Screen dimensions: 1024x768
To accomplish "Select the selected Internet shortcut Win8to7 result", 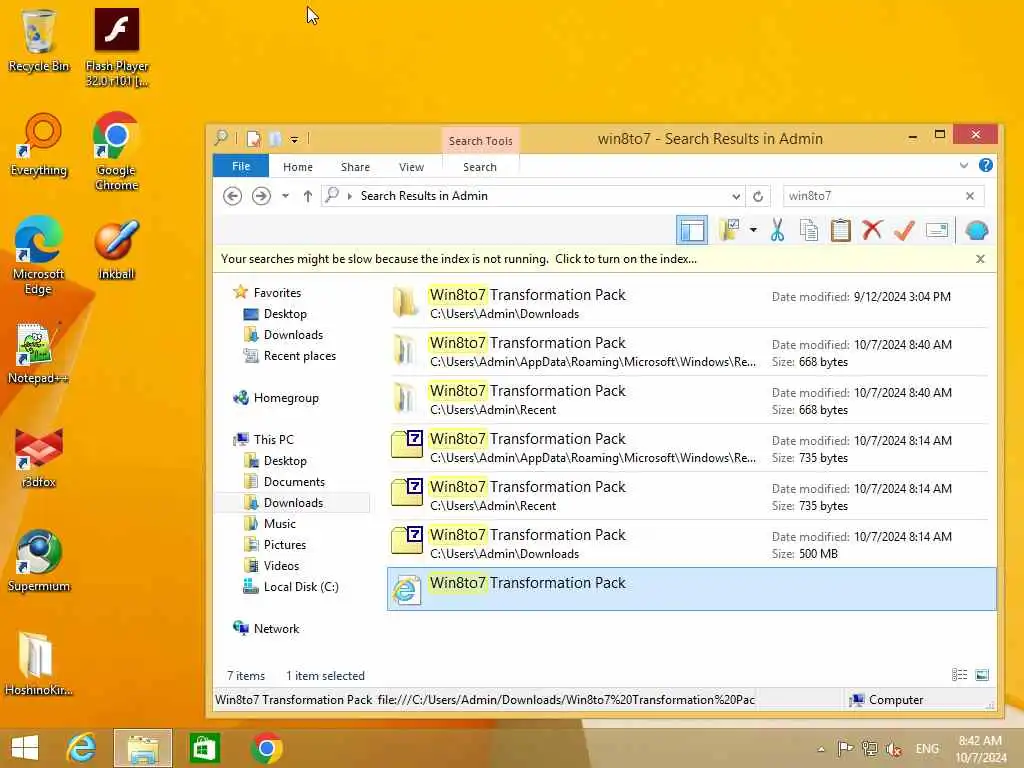I will pos(691,589).
